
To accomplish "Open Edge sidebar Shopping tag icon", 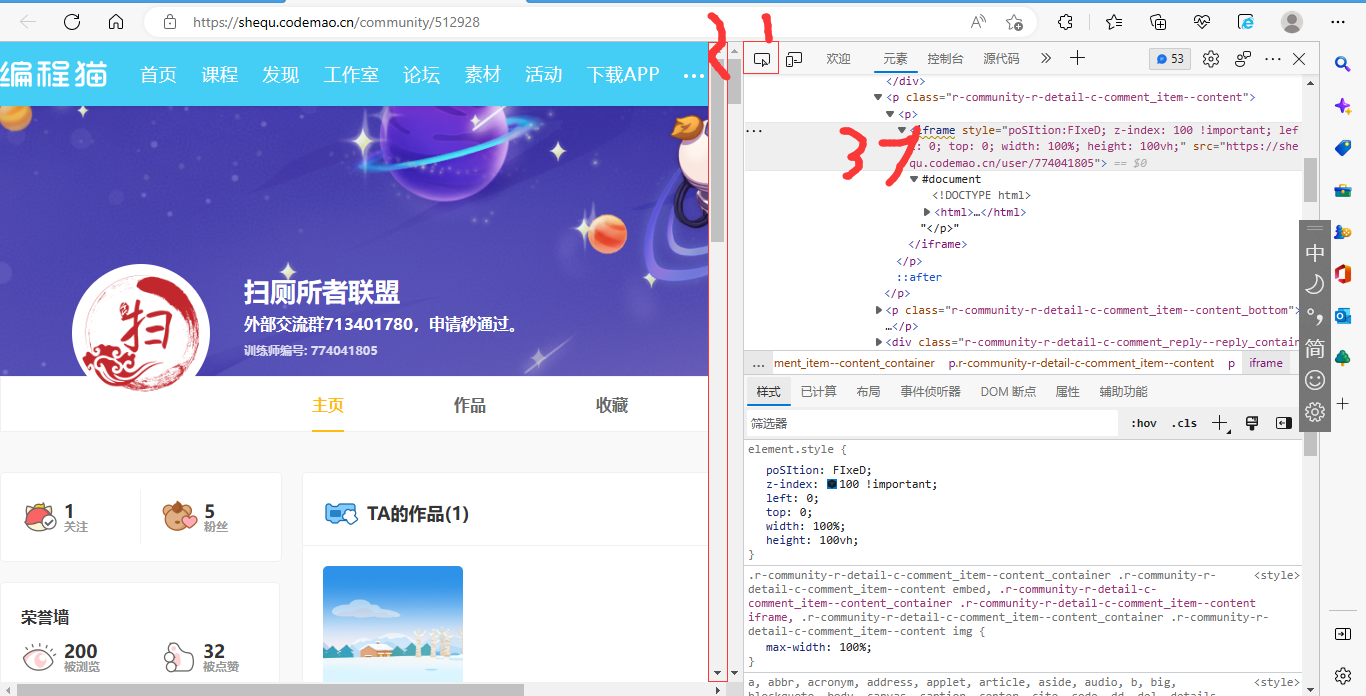I will coord(1343,147).
